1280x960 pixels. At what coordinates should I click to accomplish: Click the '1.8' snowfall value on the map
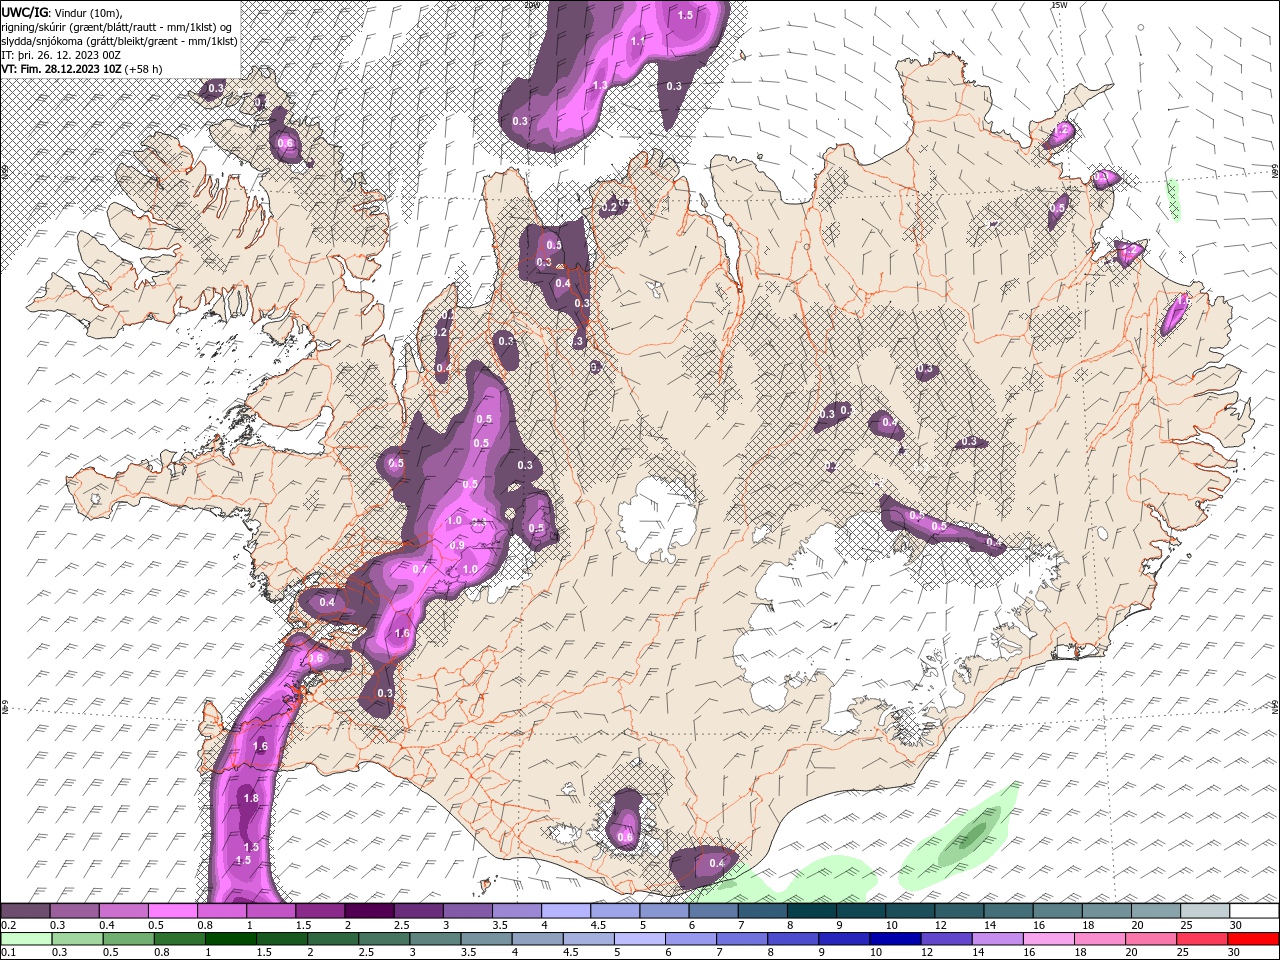tap(251, 798)
